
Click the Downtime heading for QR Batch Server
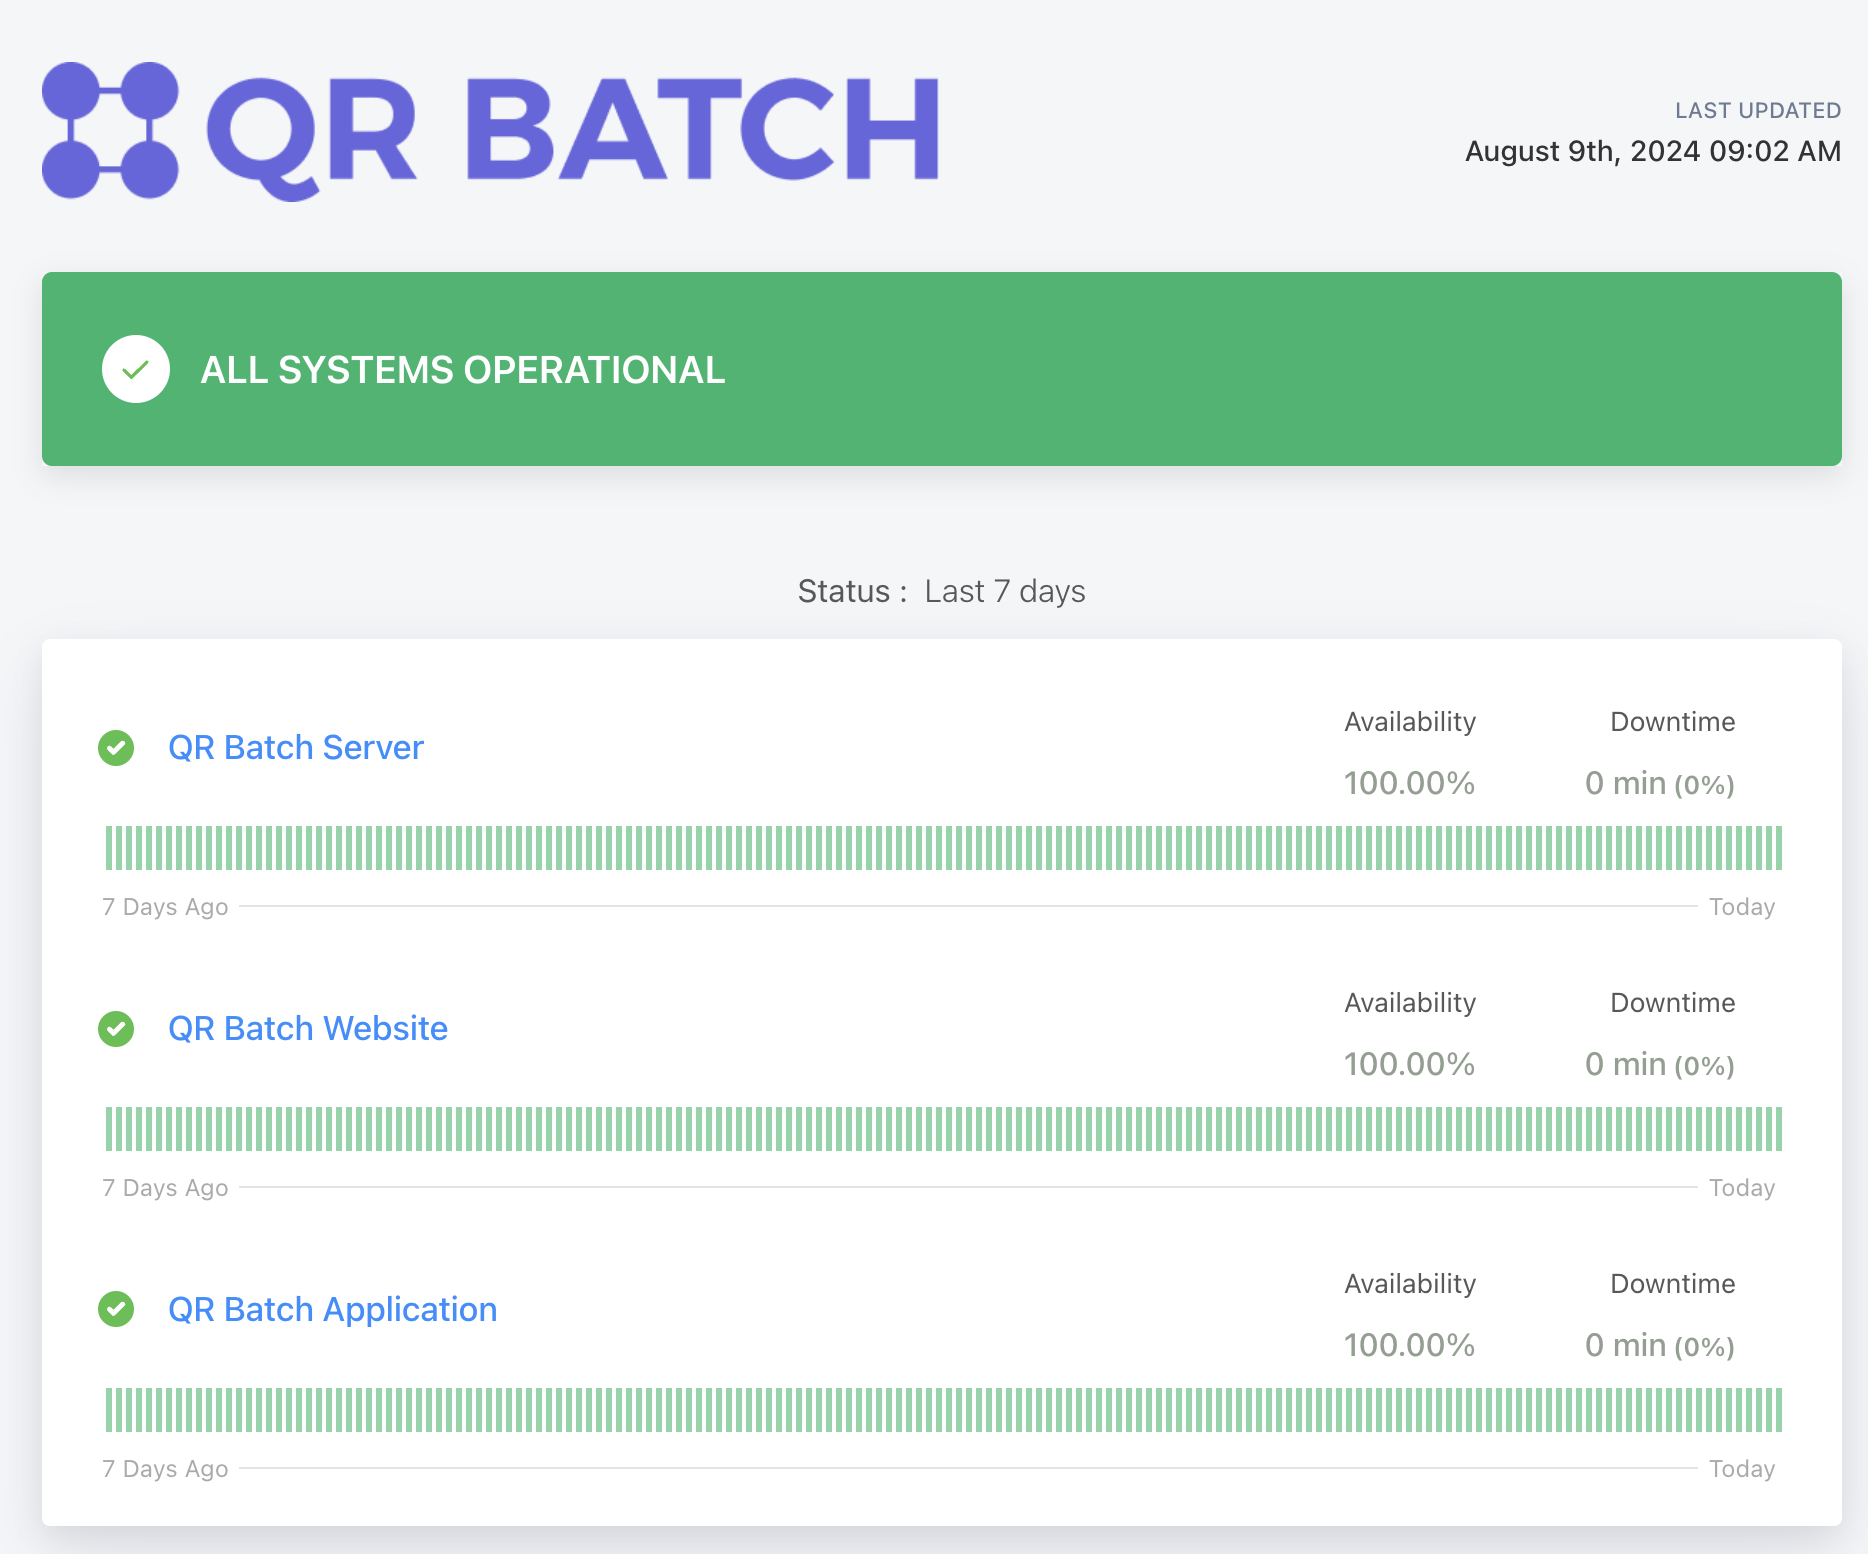click(1673, 722)
